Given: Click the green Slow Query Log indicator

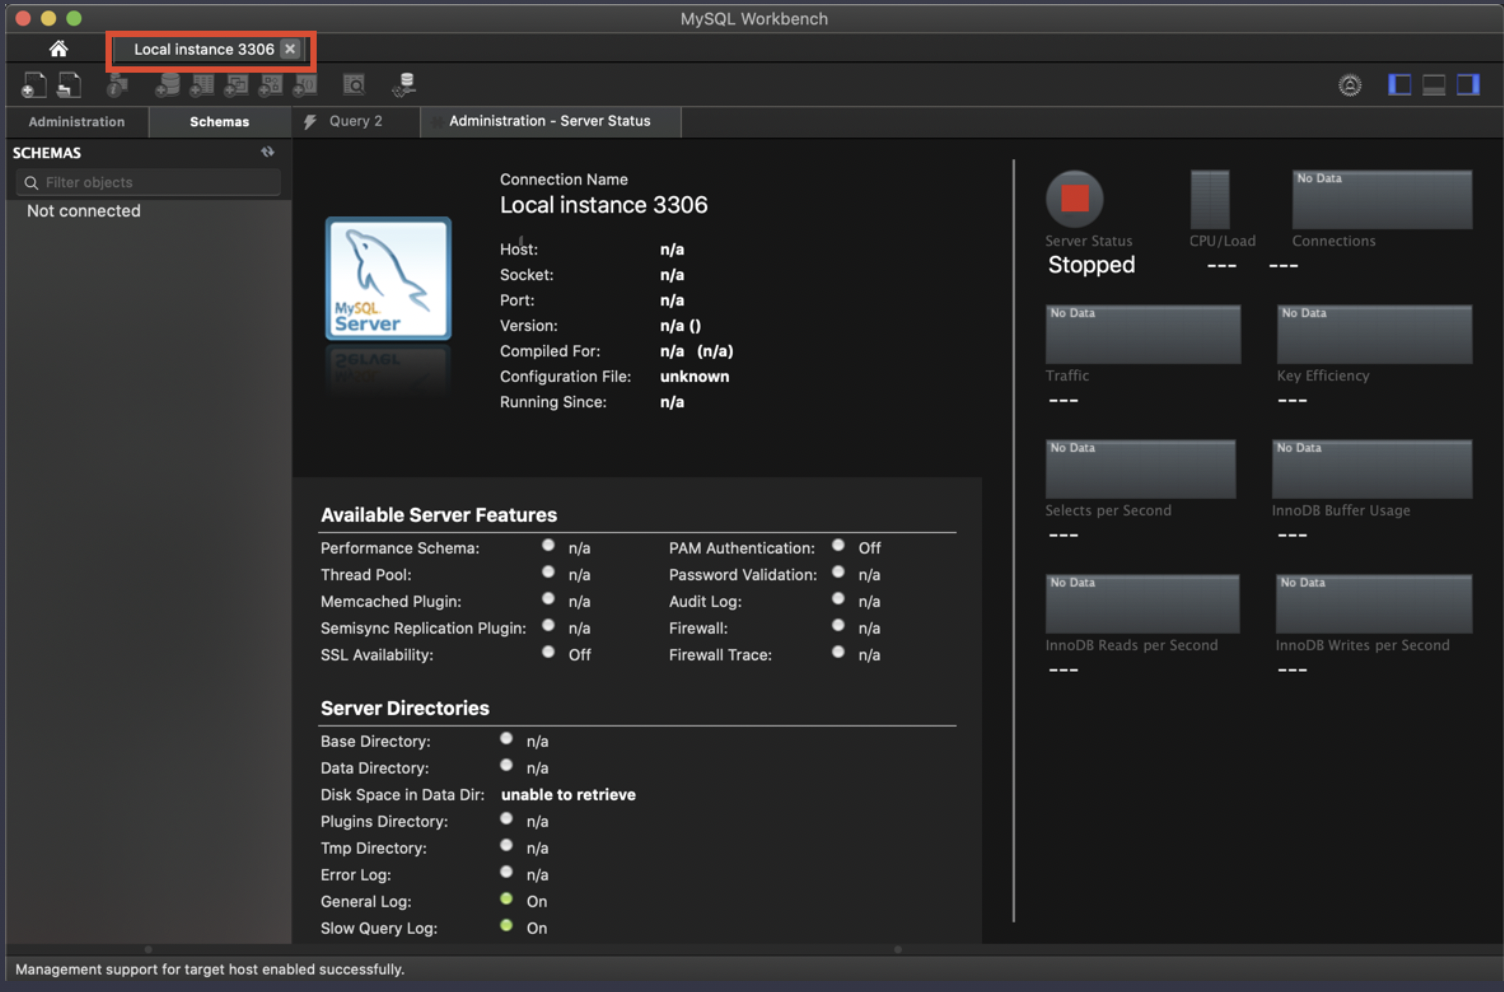Looking at the screenshot, I should (x=506, y=925).
